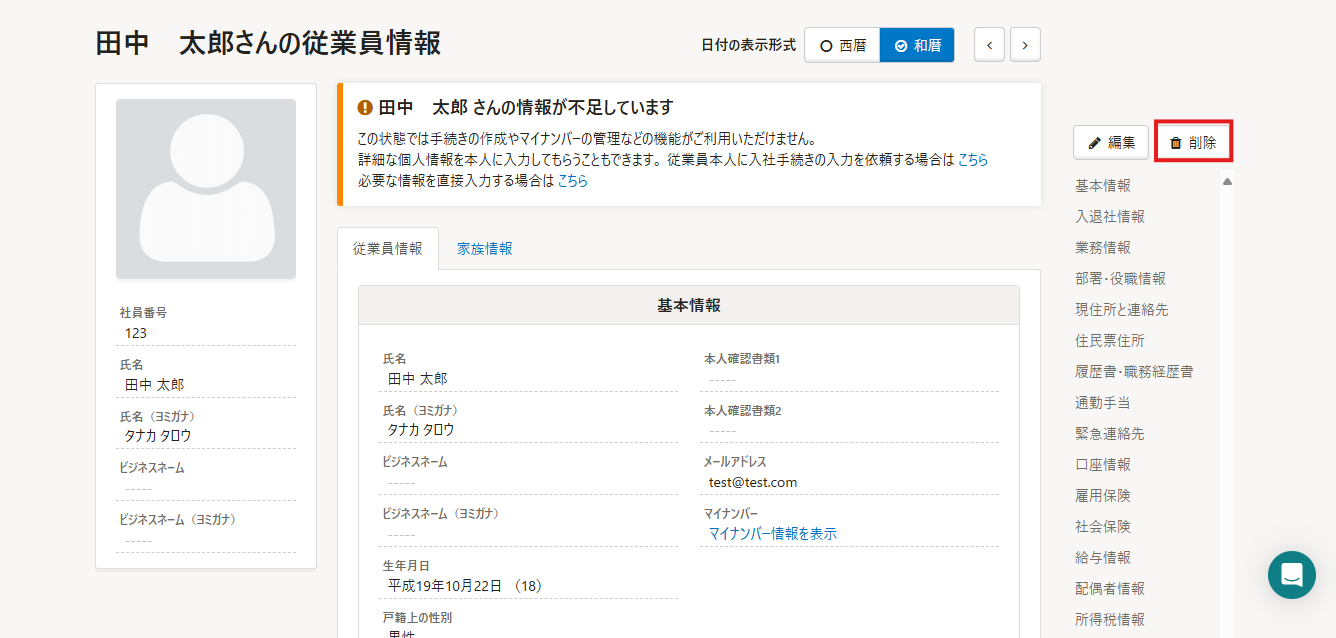Jump to 入退社情報 in the side navigation
Screen dimensions: 1336x638
pyautogui.click(x=1110, y=217)
